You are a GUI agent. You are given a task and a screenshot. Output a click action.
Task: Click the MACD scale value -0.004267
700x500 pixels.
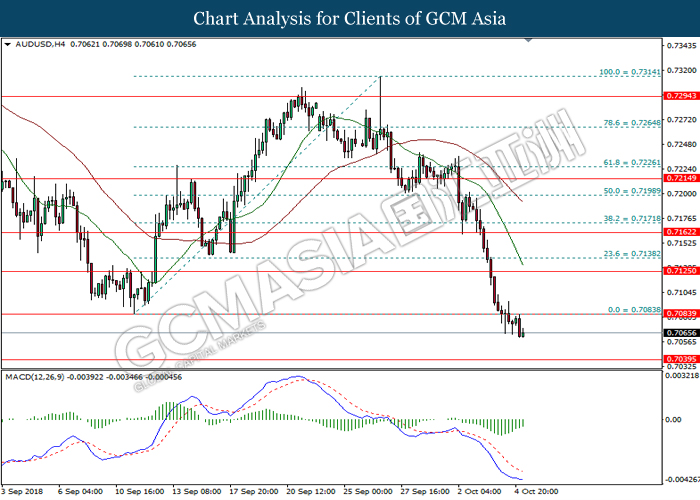(x=682, y=479)
